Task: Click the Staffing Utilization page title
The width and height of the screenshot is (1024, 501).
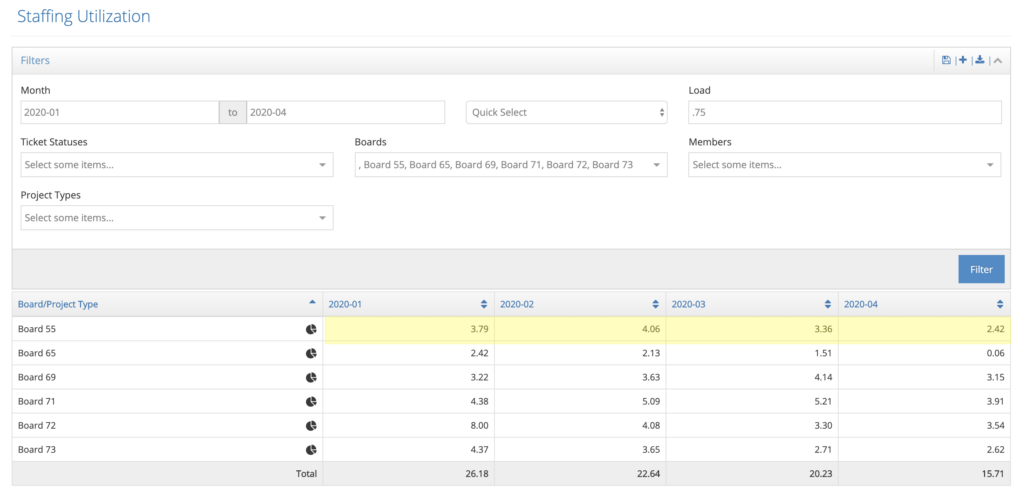Action: (x=84, y=16)
